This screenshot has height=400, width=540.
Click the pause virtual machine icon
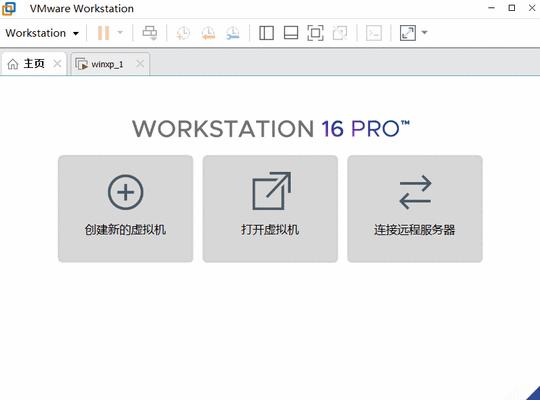click(103, 33)
